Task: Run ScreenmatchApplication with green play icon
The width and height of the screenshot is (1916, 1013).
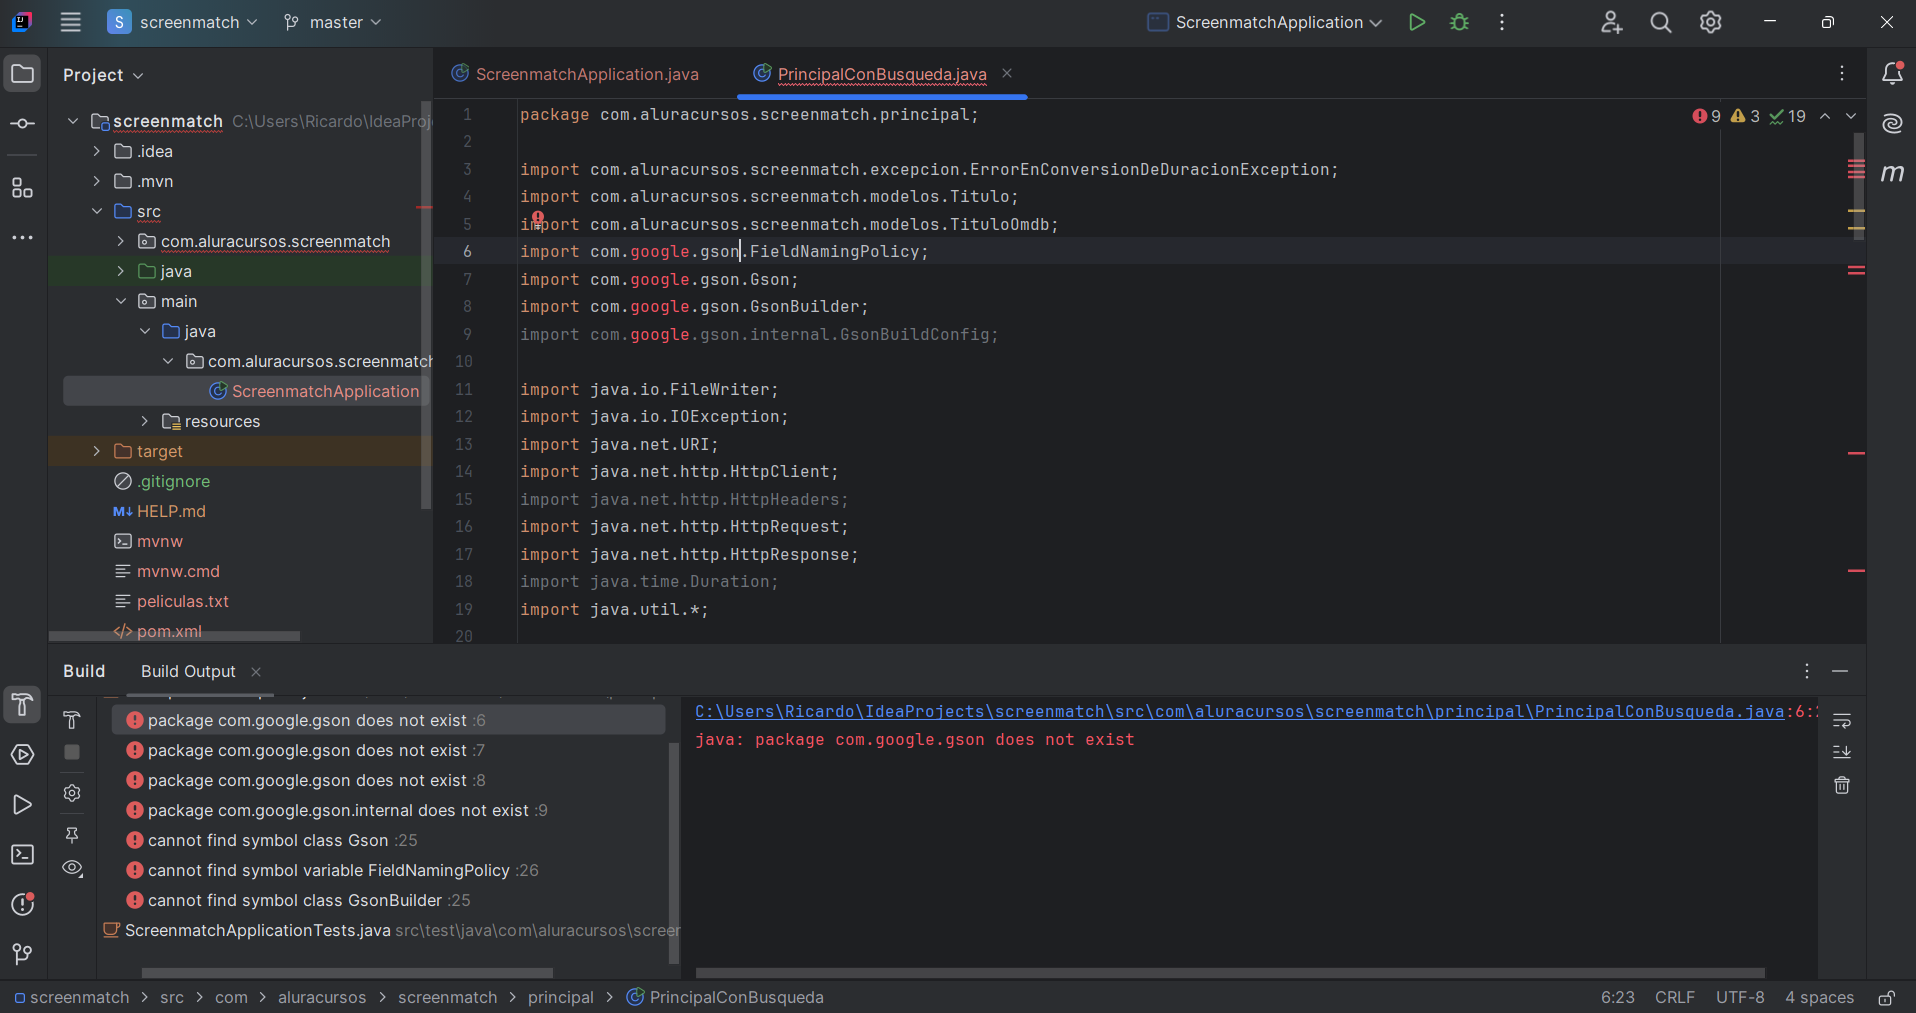Action: [x=1416, y=22]
